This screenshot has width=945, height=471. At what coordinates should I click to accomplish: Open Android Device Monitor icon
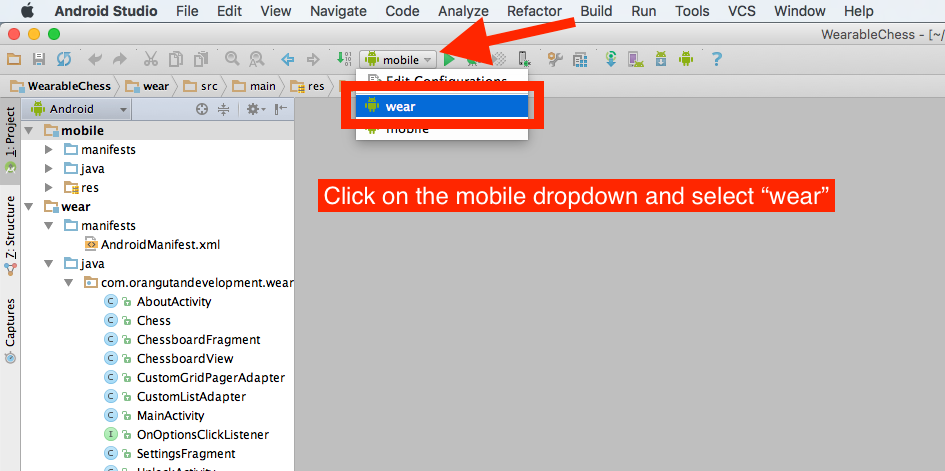[686, 59]
